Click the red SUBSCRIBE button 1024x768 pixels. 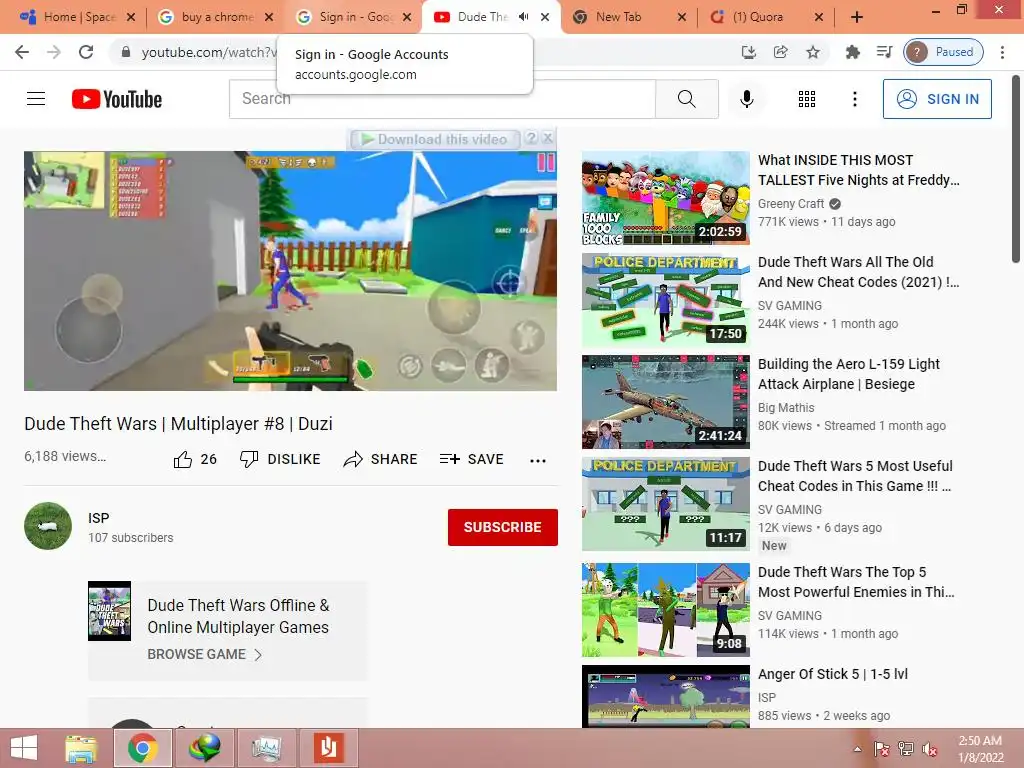click(x=502, y=527)
